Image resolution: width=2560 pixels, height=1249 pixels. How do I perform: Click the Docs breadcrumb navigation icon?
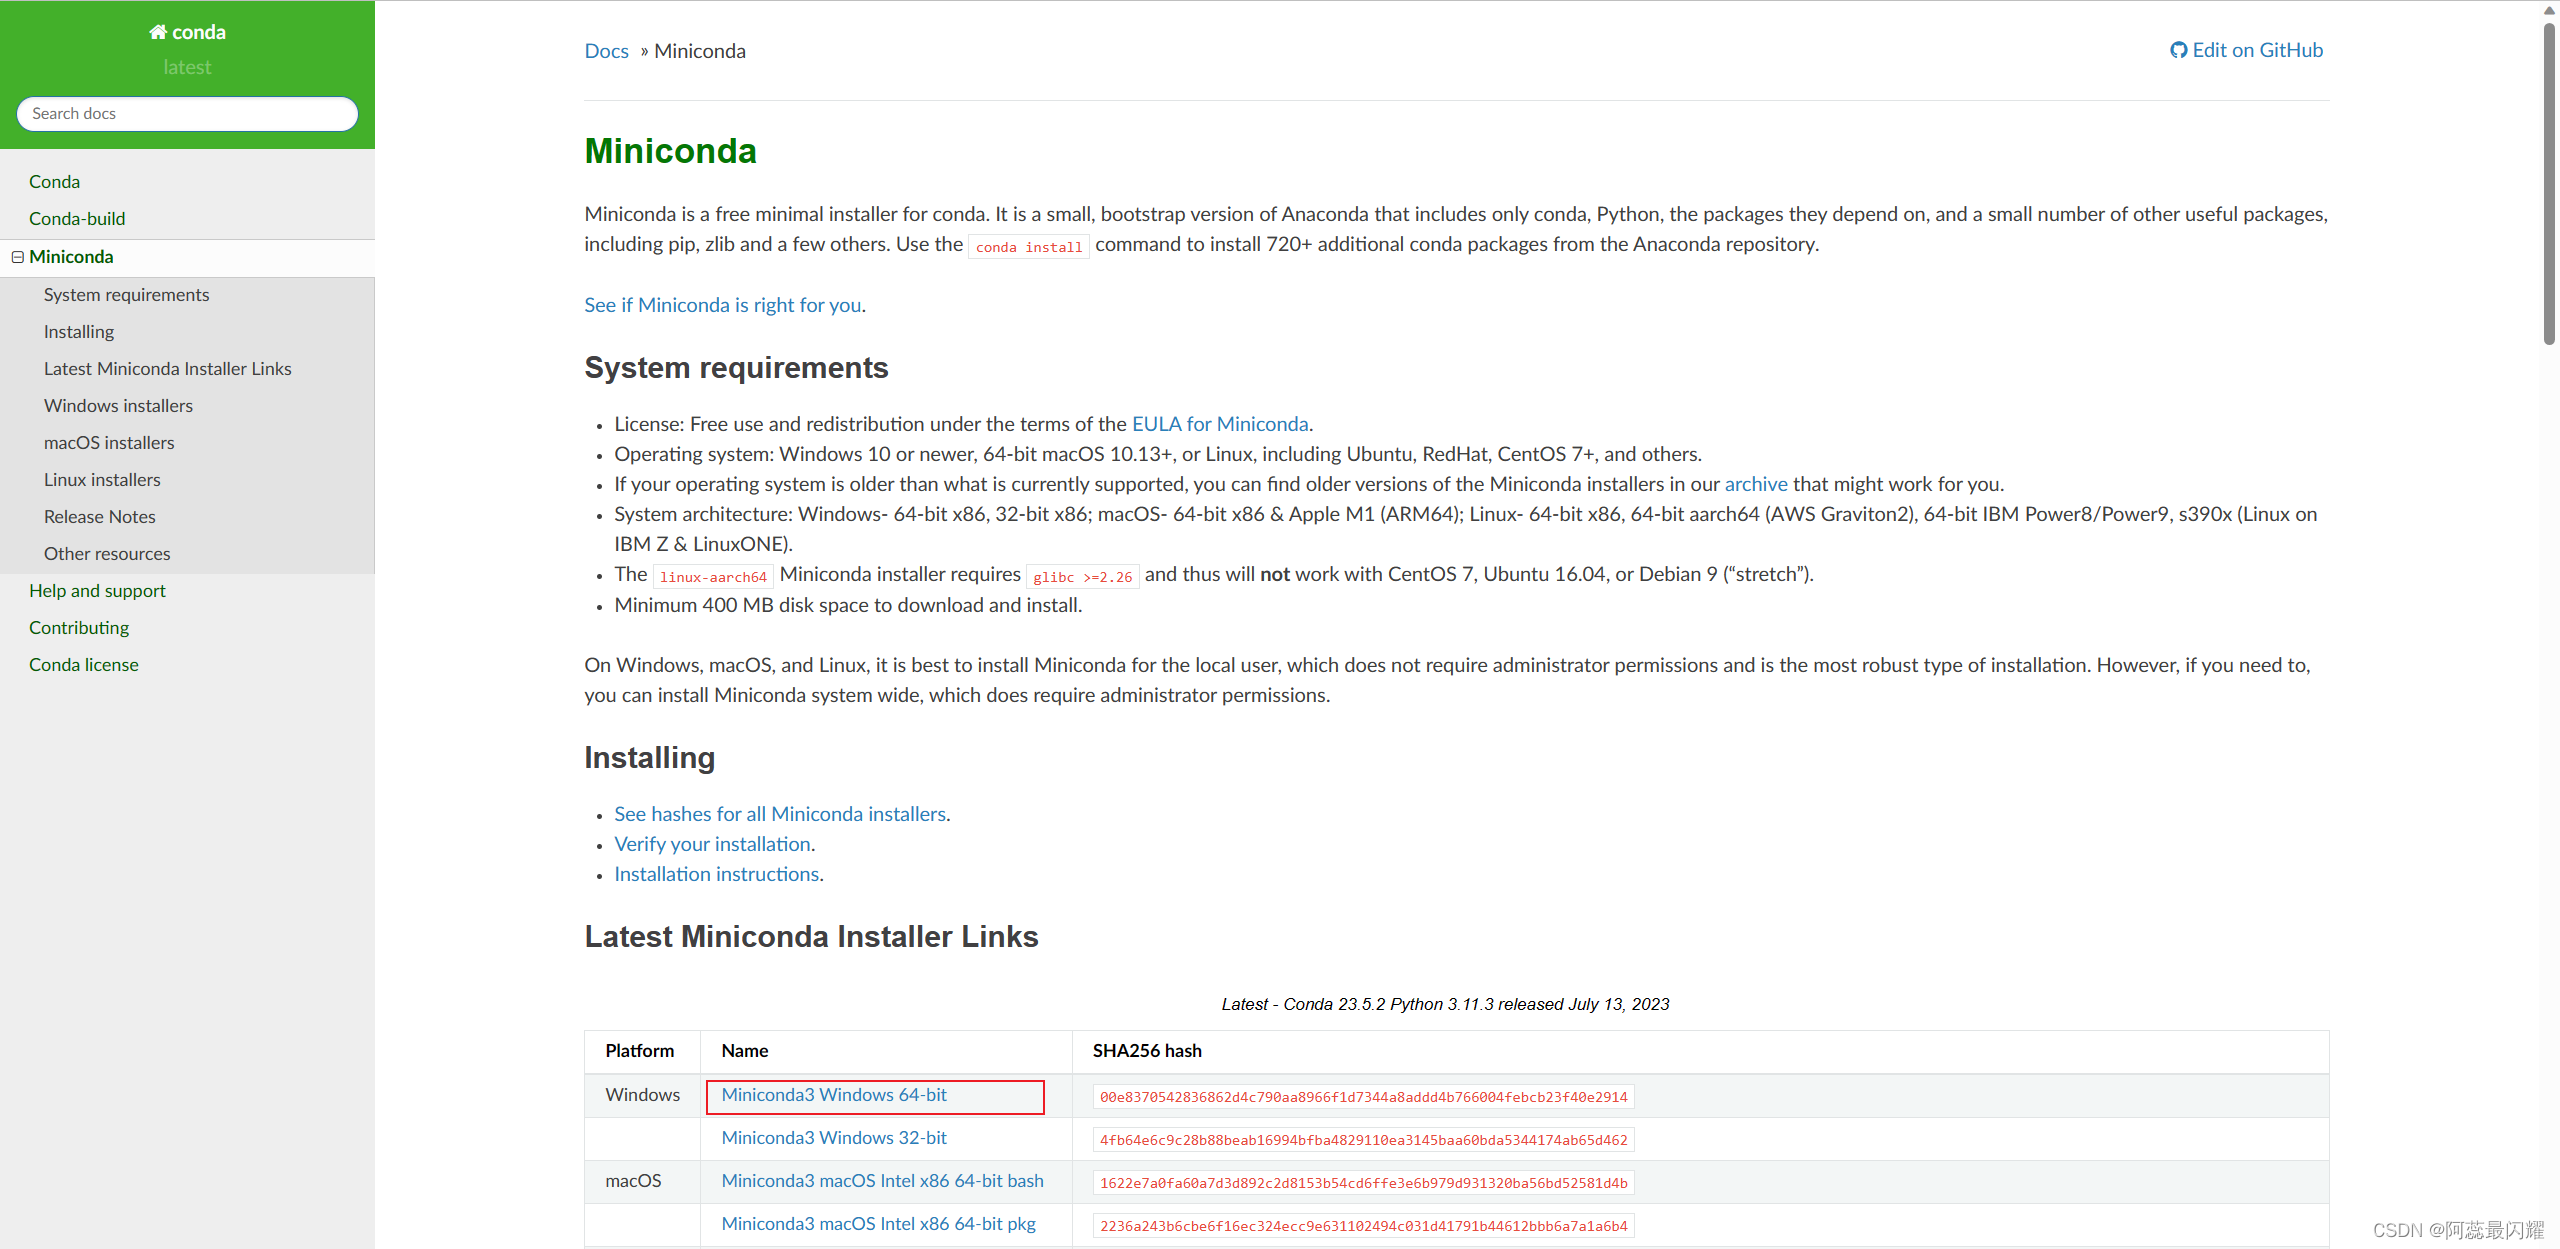point(604,51)
